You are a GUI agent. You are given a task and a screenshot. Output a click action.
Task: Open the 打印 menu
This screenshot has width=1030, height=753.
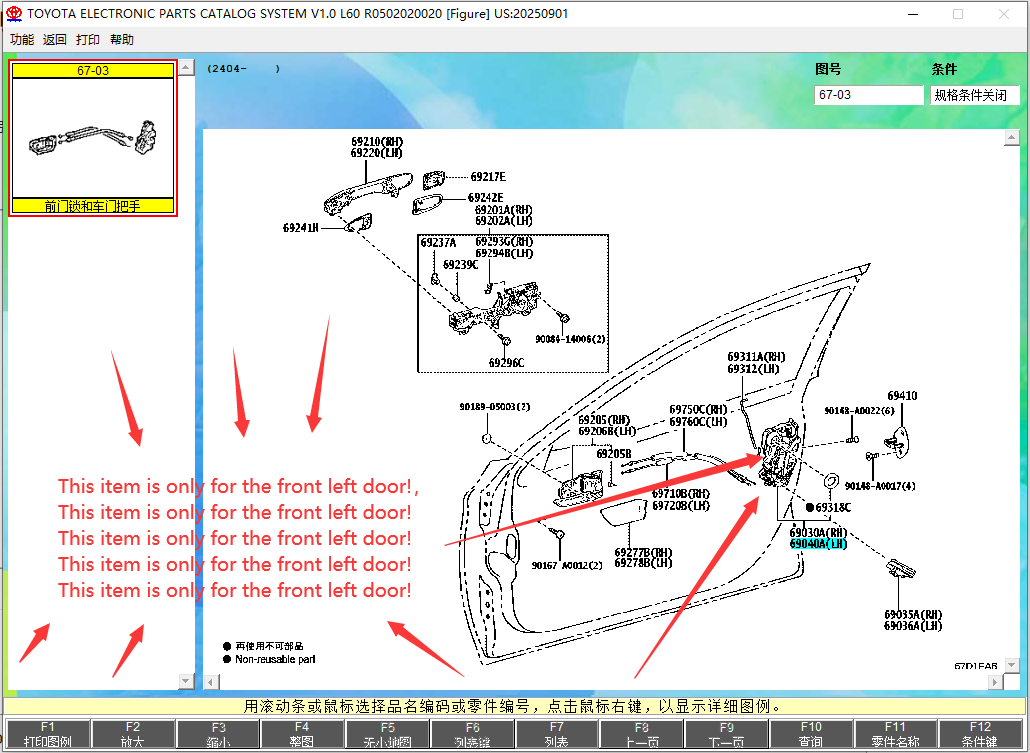click(87, 39)
